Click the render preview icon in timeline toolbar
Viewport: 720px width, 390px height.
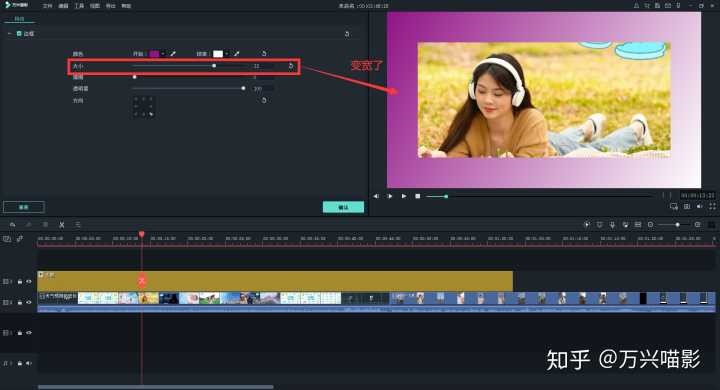[x=586, y=225]
